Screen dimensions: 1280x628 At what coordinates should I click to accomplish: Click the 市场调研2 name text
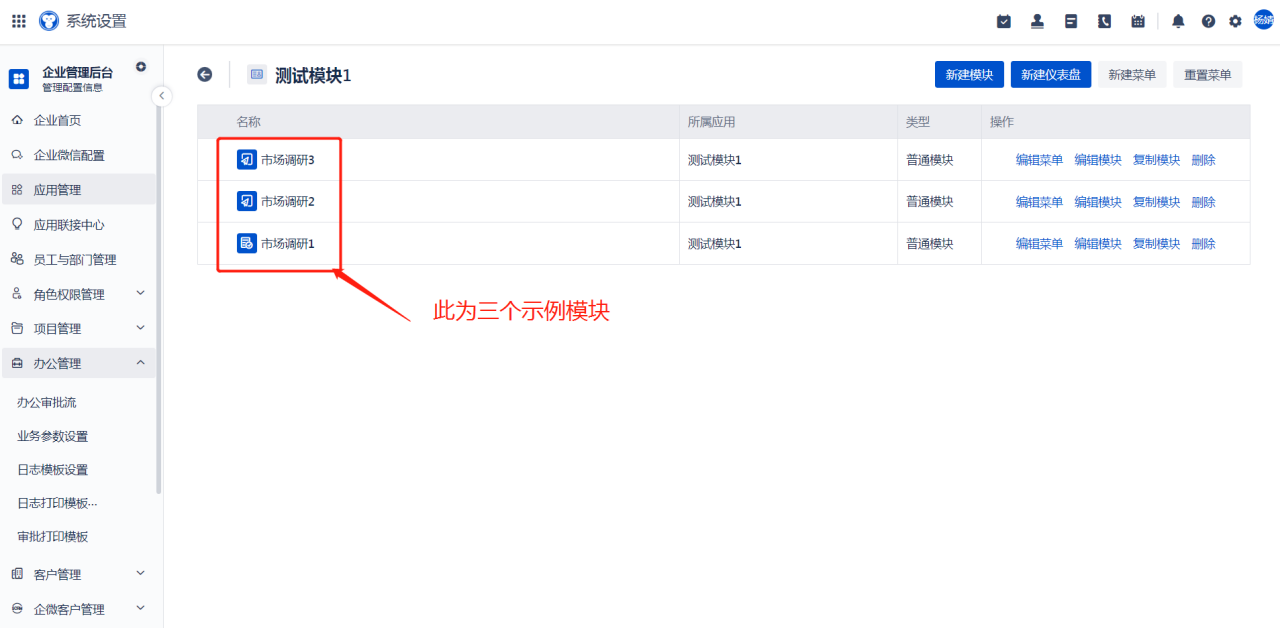[288, 202]
